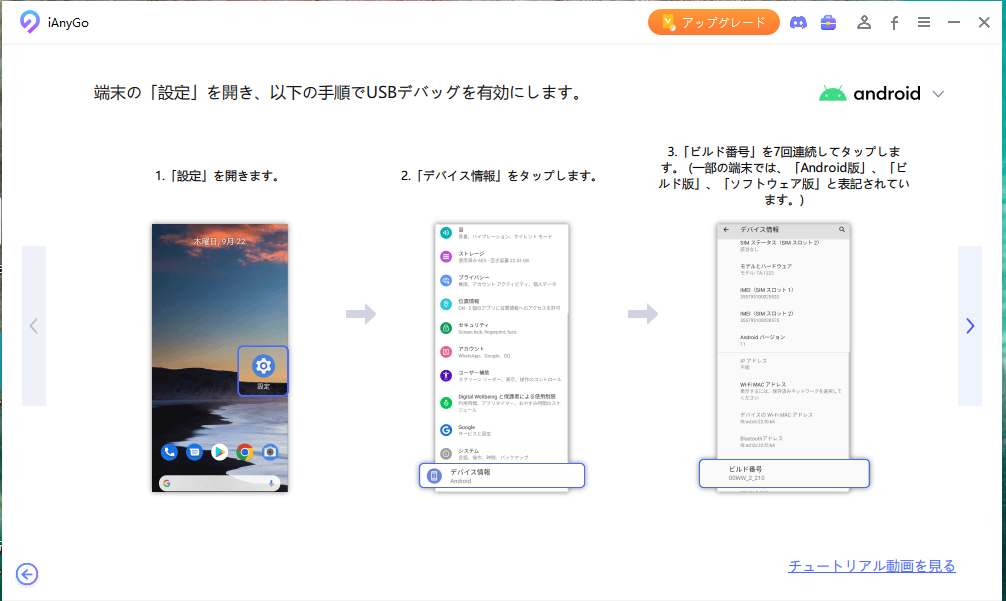The image size is (1006, 601).
Task: Click the step 1 home screen thumbnail
Action: pos(219,300)
